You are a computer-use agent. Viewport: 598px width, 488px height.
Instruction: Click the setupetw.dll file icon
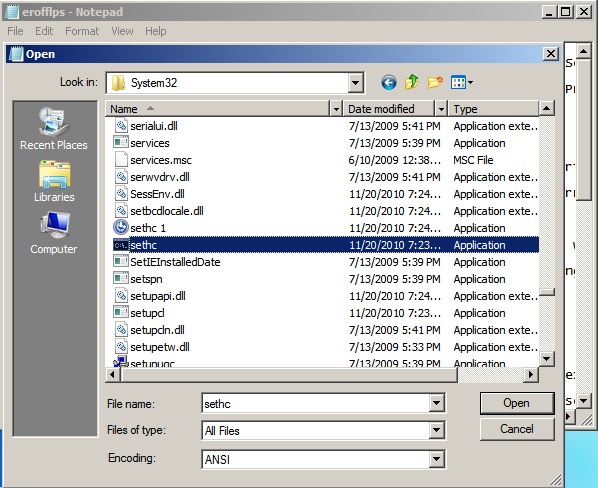pyautogui.click(x=121, y=347)
